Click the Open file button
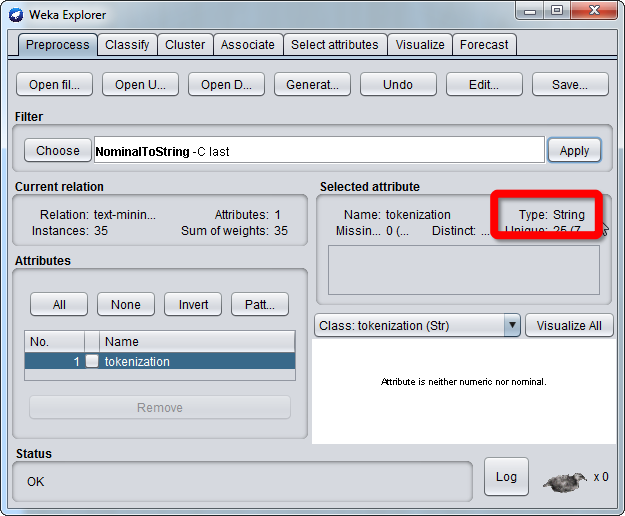 pyautogui.click(x=54, y=84)
